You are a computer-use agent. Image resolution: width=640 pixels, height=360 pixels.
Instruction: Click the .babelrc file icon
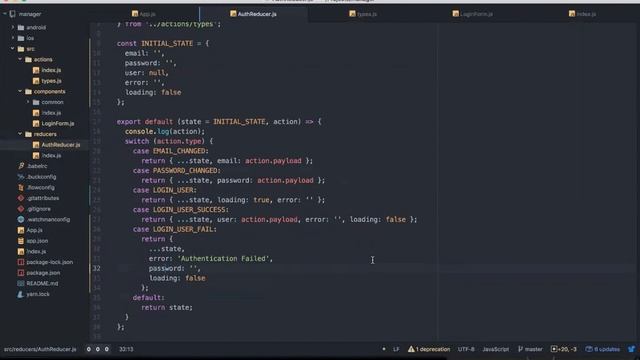pos(21,166)
